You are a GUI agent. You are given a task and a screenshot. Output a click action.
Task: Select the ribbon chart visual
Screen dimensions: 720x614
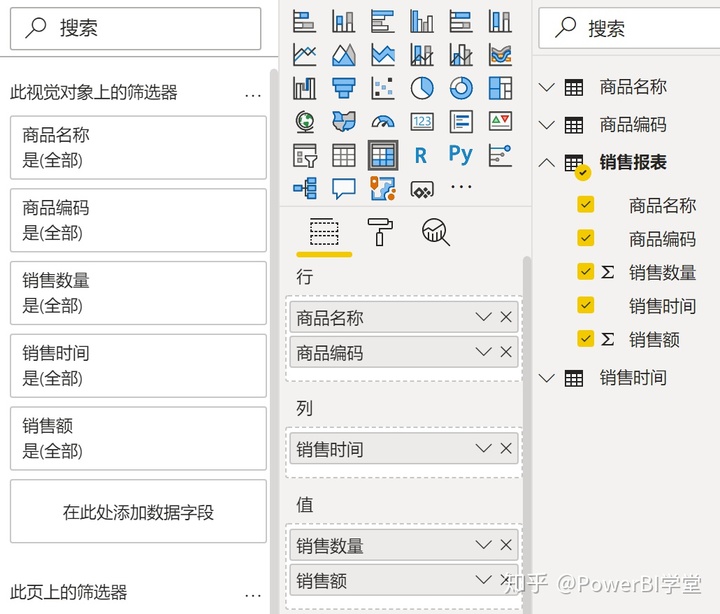[500, 55]
